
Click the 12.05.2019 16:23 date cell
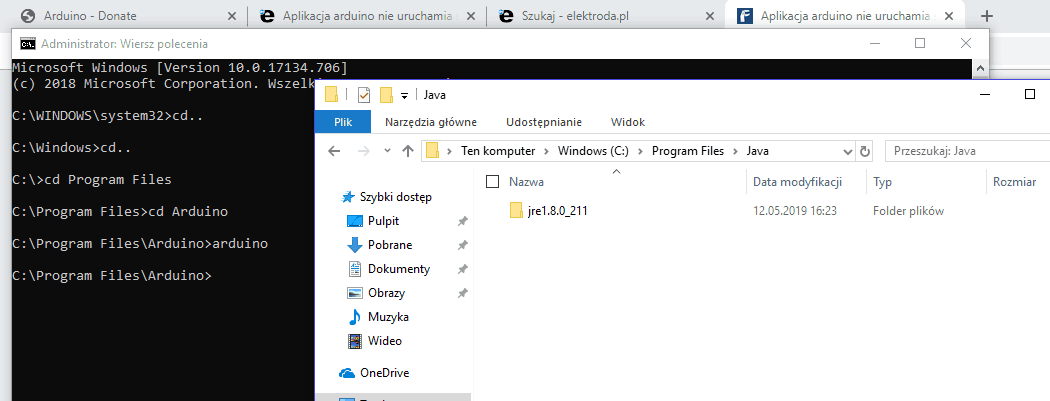(795, 211)
